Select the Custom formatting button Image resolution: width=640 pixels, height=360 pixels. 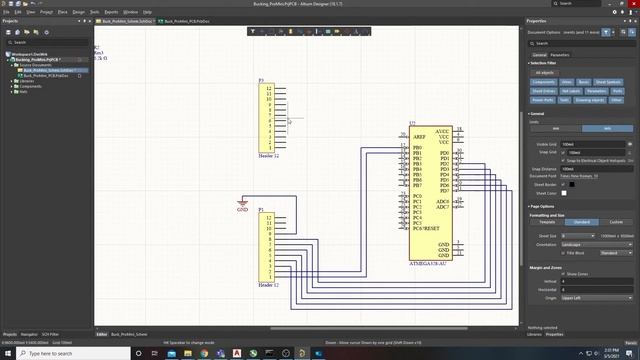(616, 222)
